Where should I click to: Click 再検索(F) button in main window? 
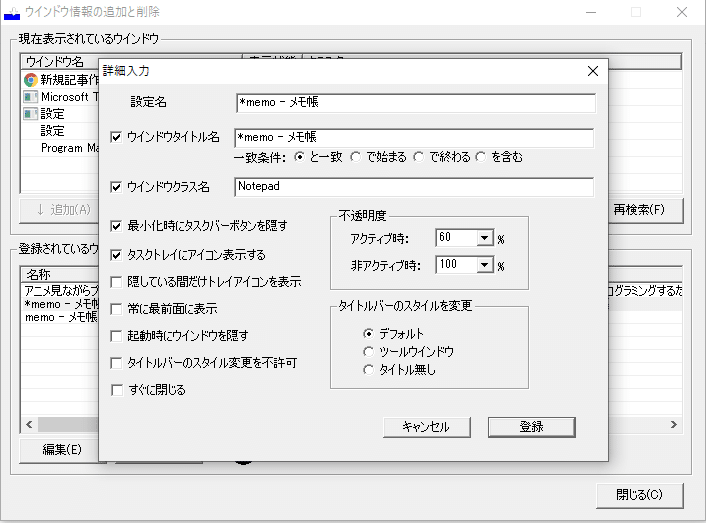point(645,210)
